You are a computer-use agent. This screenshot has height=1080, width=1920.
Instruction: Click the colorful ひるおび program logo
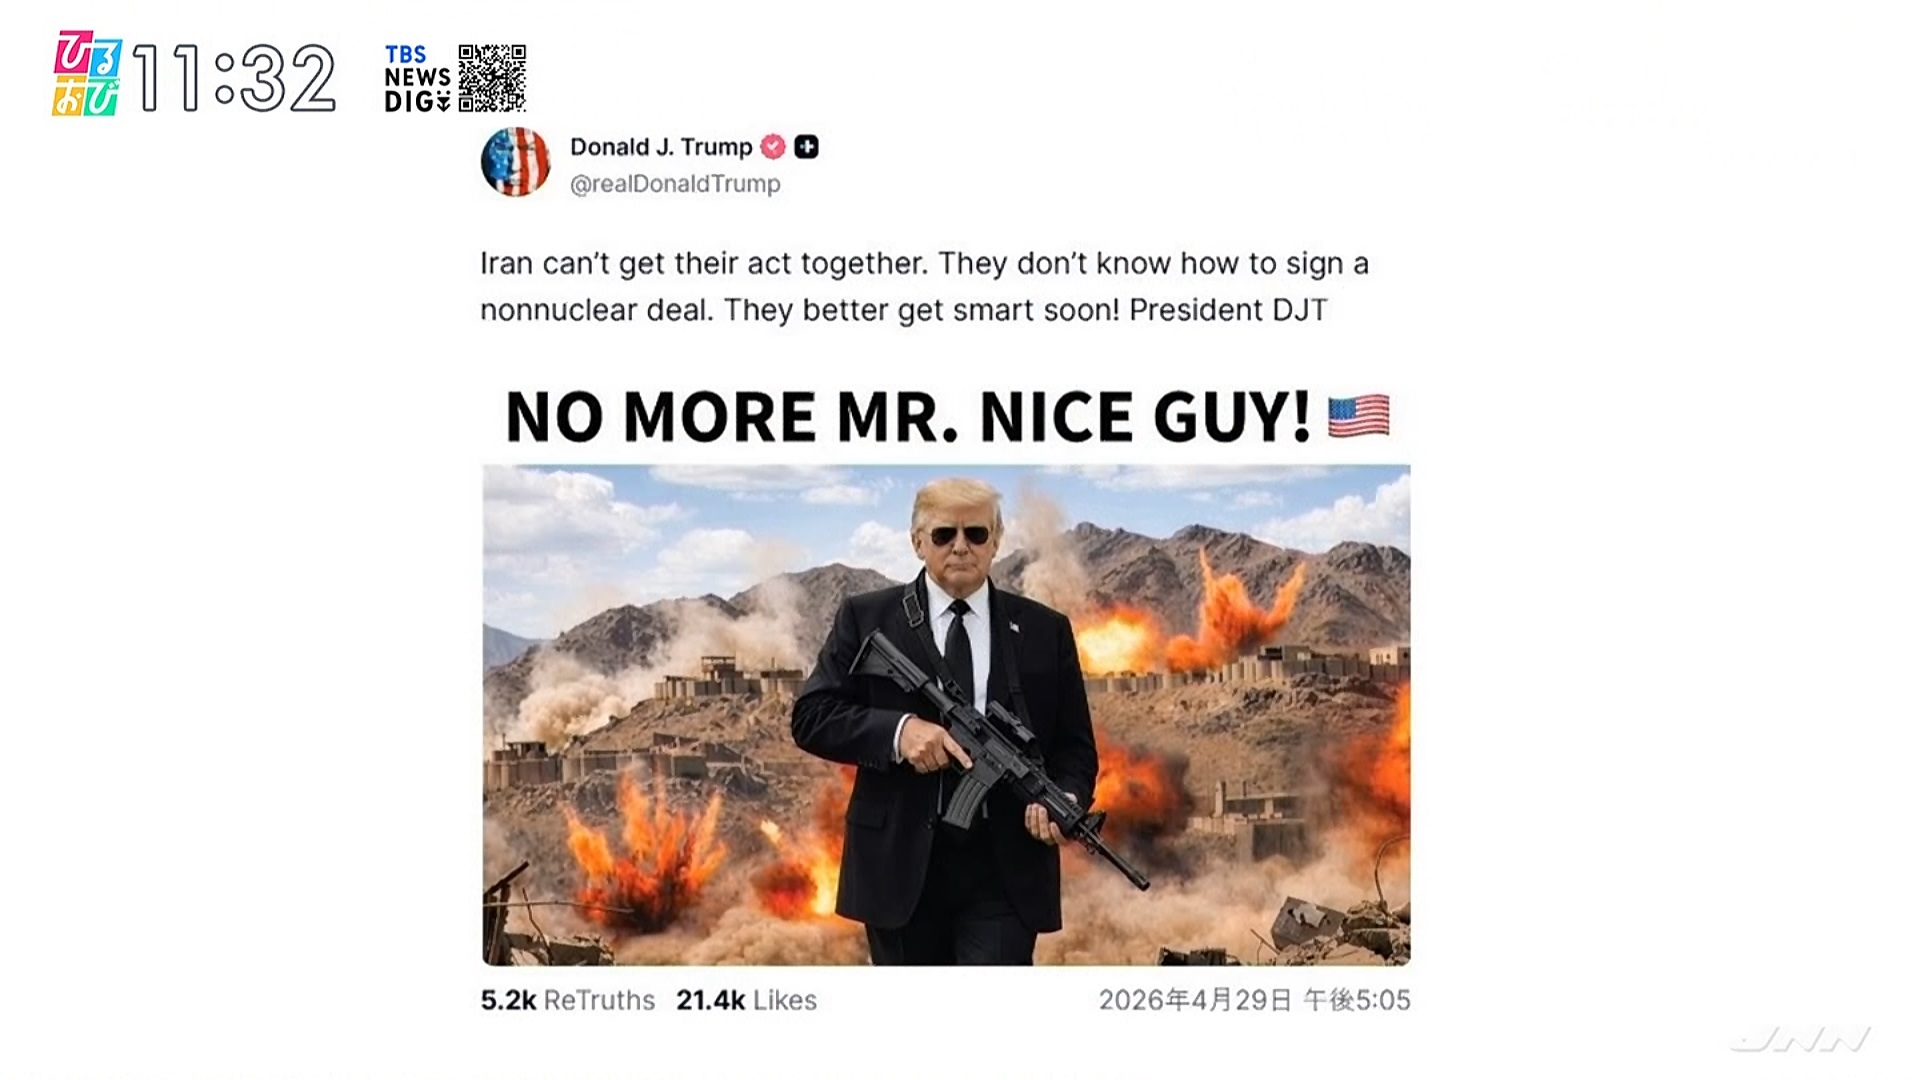[x=87, y=74]
